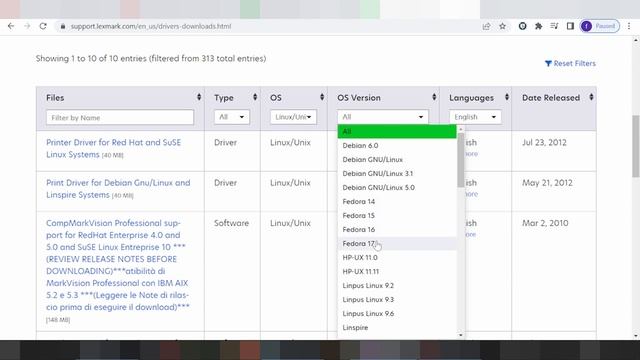
Task: Click the dropdown list scrollbar thumb
Action: [461, 160]
